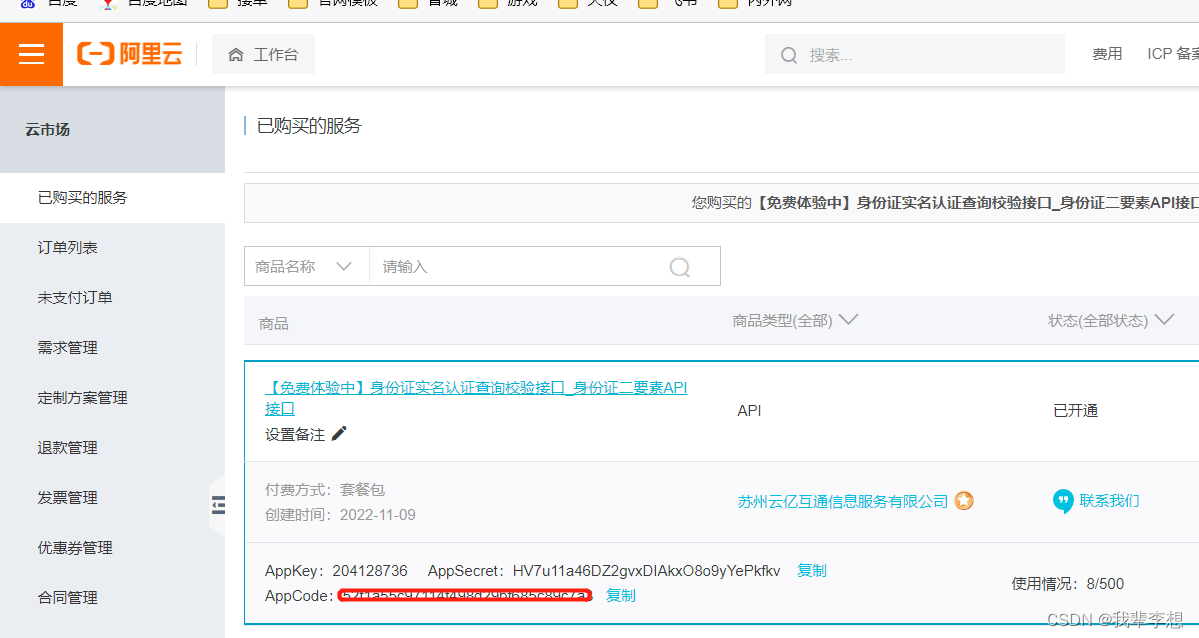Open the 身份证实名认证查询校验接口 product link
The image size is (1199, 638).
pos(476,398)
